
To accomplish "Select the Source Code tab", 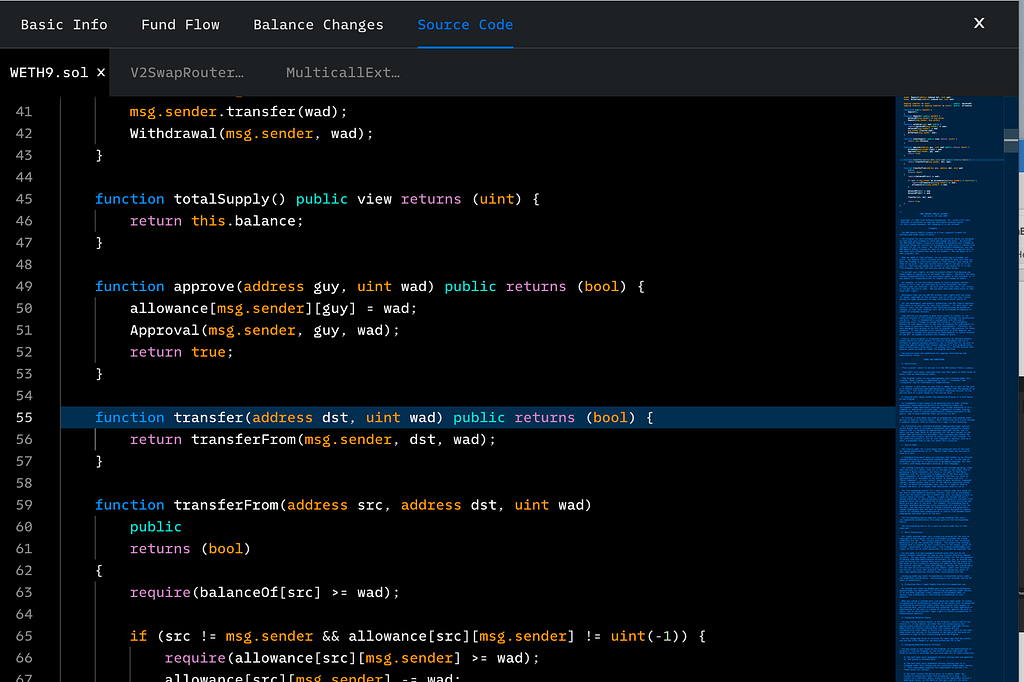I will click(x=465, y=24).
